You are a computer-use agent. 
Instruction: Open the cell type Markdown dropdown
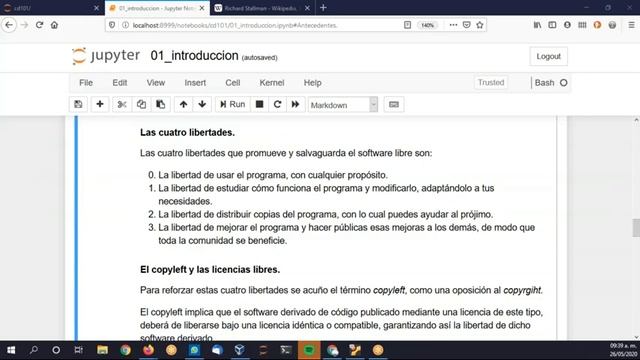343,105
